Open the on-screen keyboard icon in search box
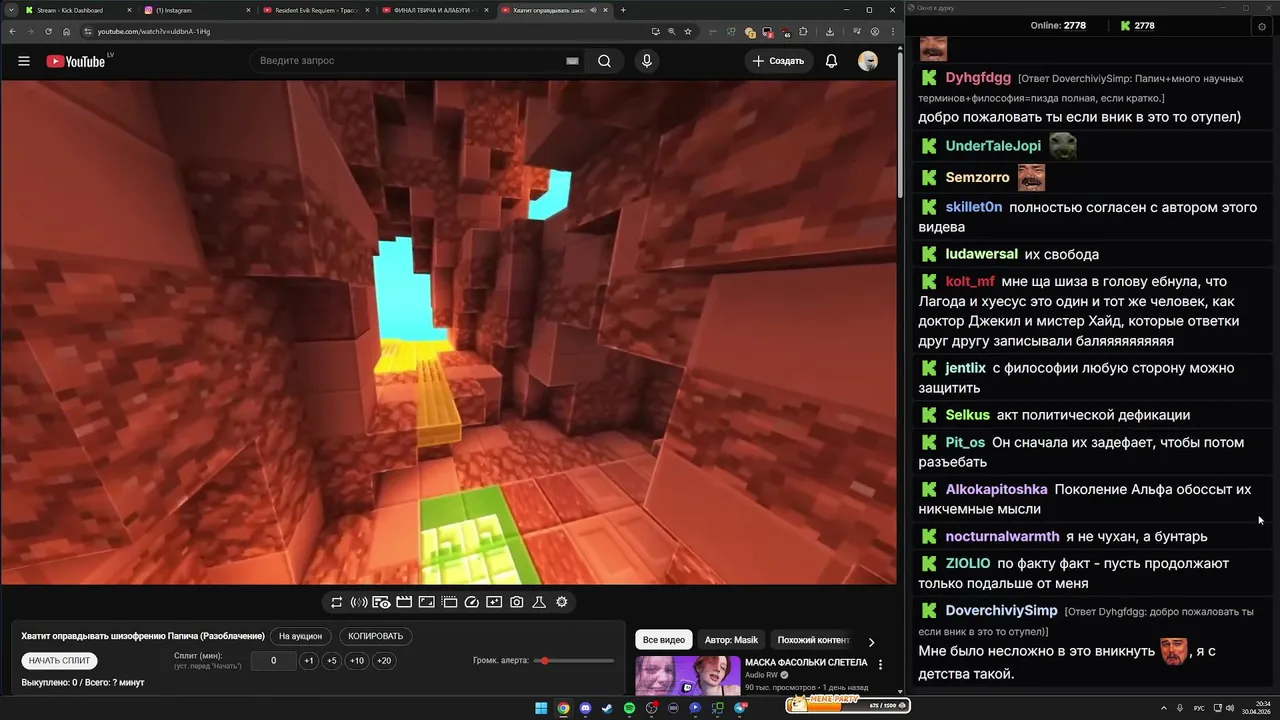Image resolution: width=1280 pixels, height=720 pixels. click(x=572, y=61)
